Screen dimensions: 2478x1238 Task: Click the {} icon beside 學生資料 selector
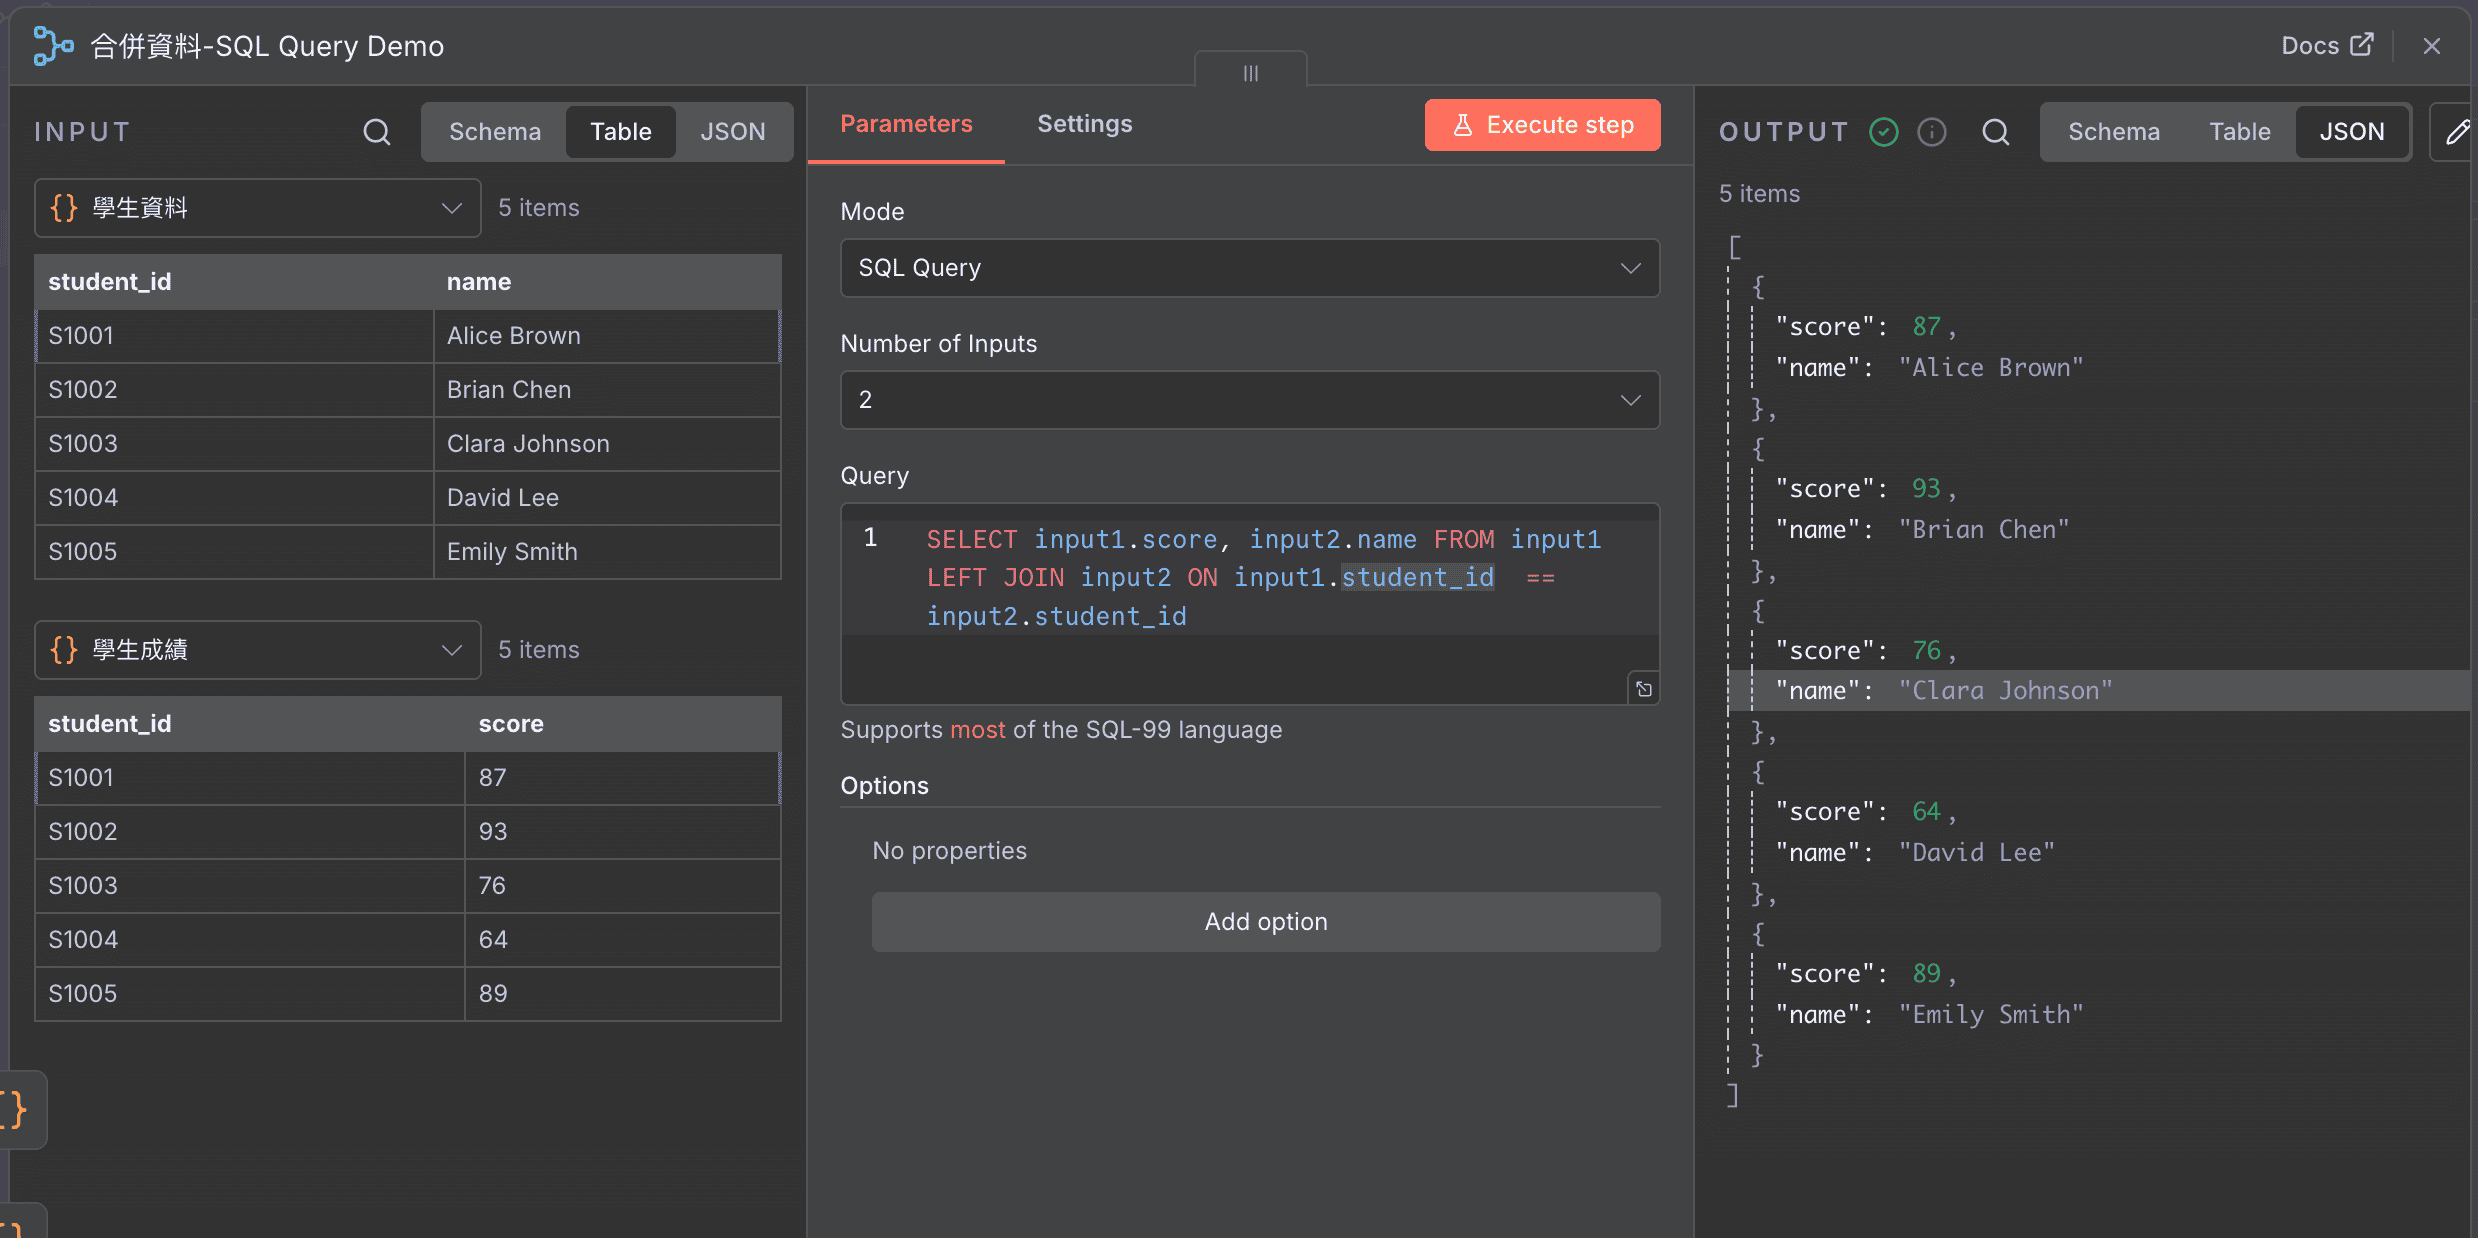(x=64, y=208)
